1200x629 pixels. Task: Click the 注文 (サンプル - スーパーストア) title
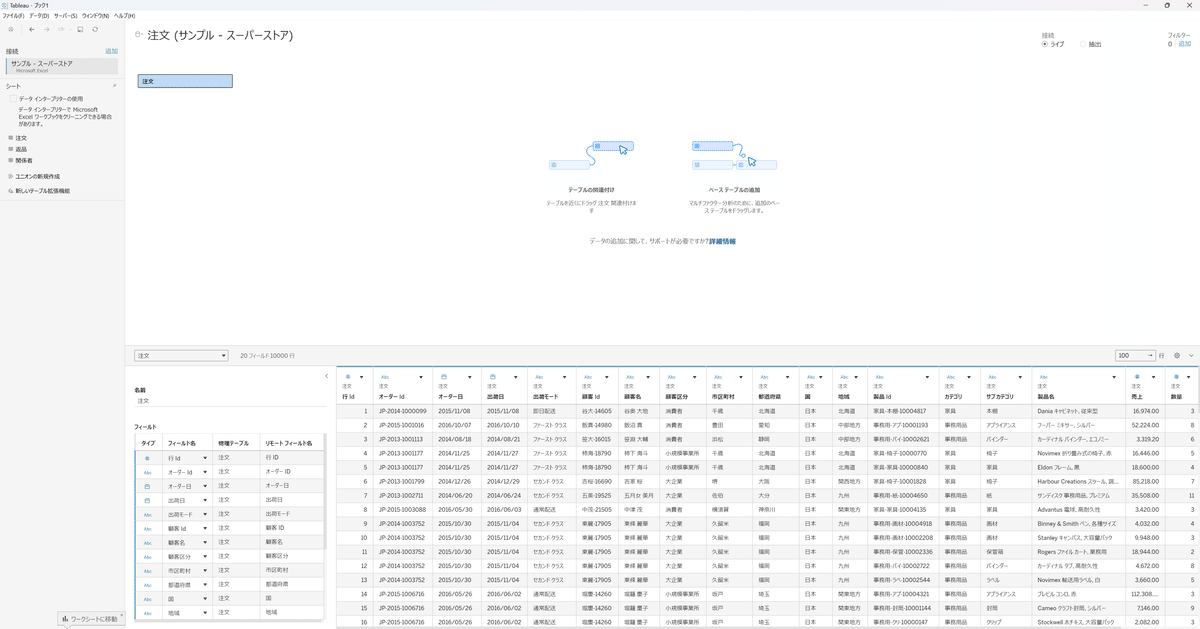220,35
